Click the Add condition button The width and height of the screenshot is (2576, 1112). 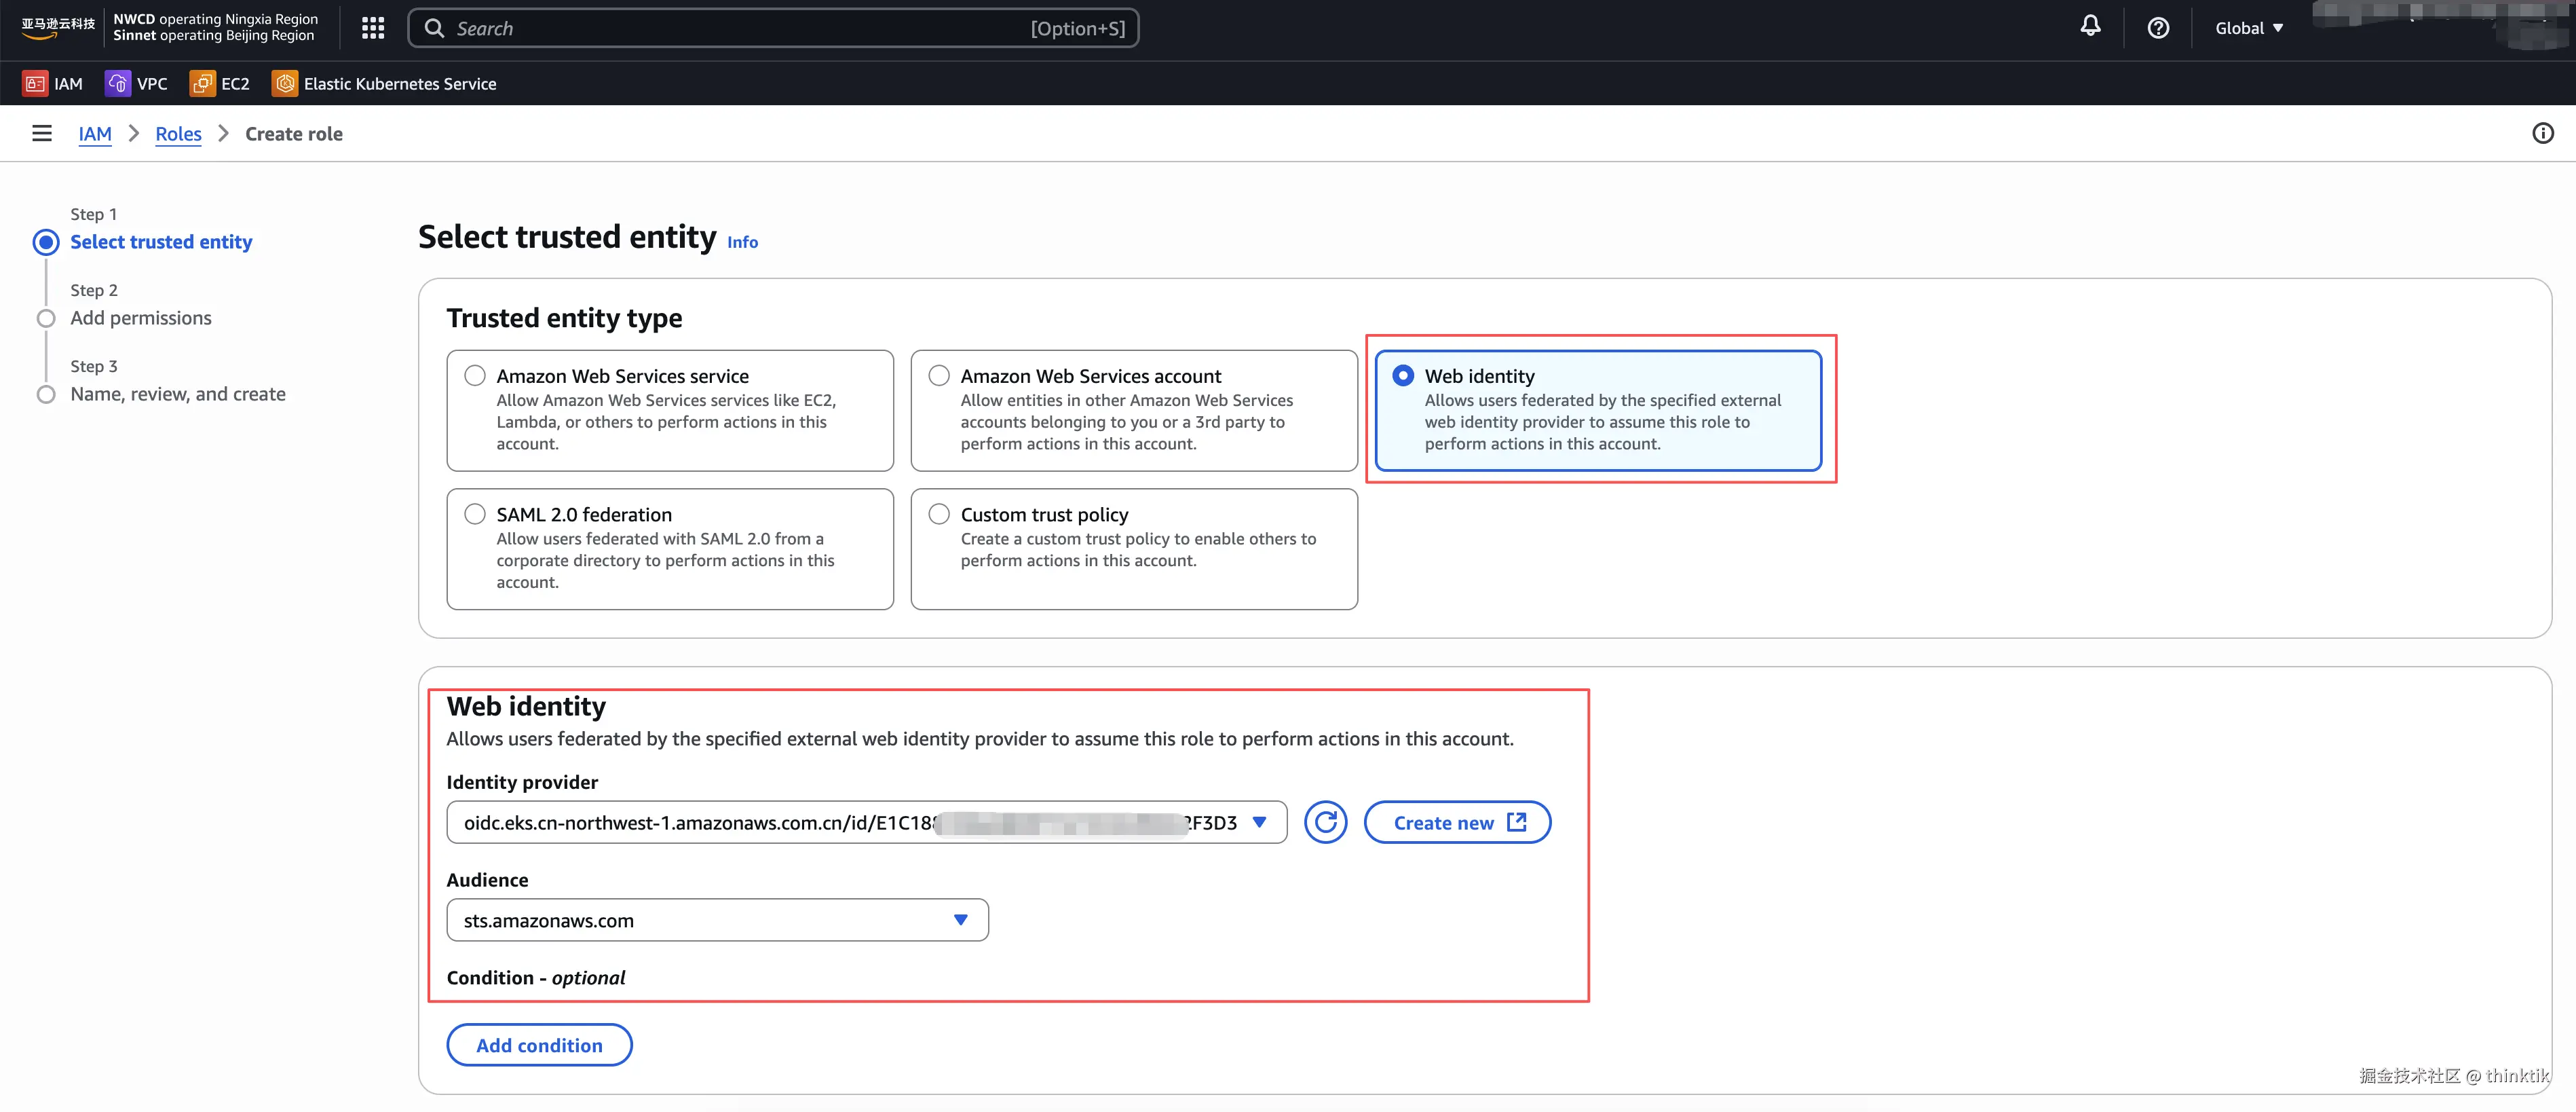[539, 1045]
